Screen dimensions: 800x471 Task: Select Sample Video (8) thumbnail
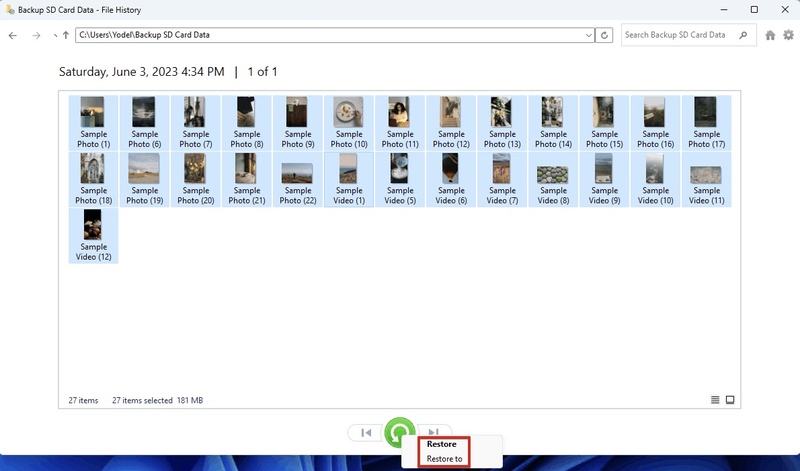553,179
